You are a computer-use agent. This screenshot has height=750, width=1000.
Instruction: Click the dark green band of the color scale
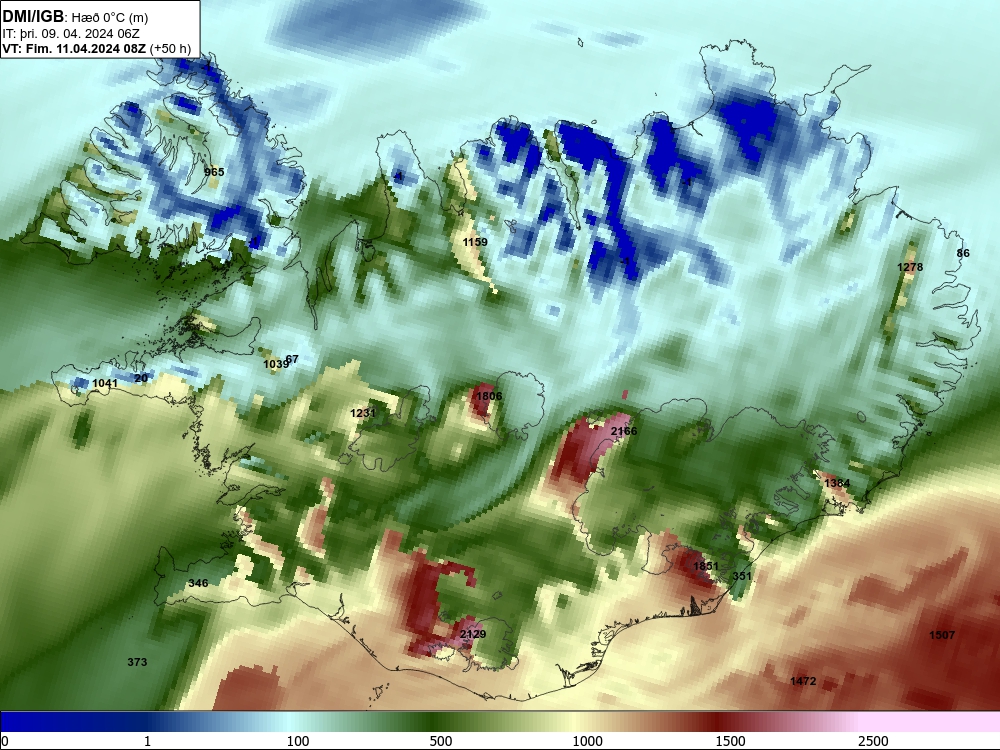point(434,721)
